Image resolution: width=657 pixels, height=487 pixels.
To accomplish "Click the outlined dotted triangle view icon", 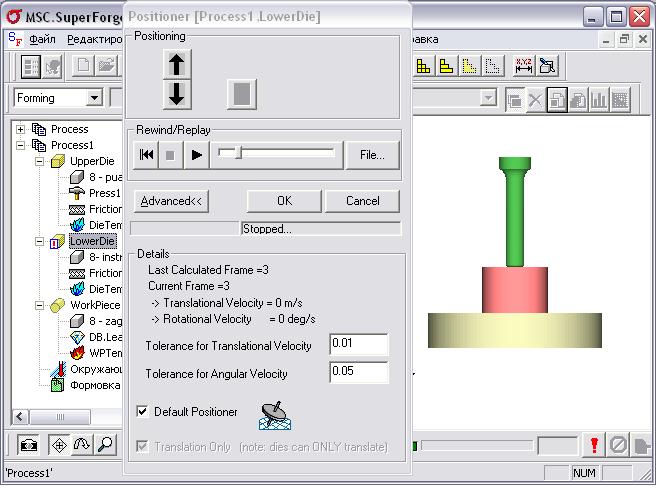I will pos(492,66).
